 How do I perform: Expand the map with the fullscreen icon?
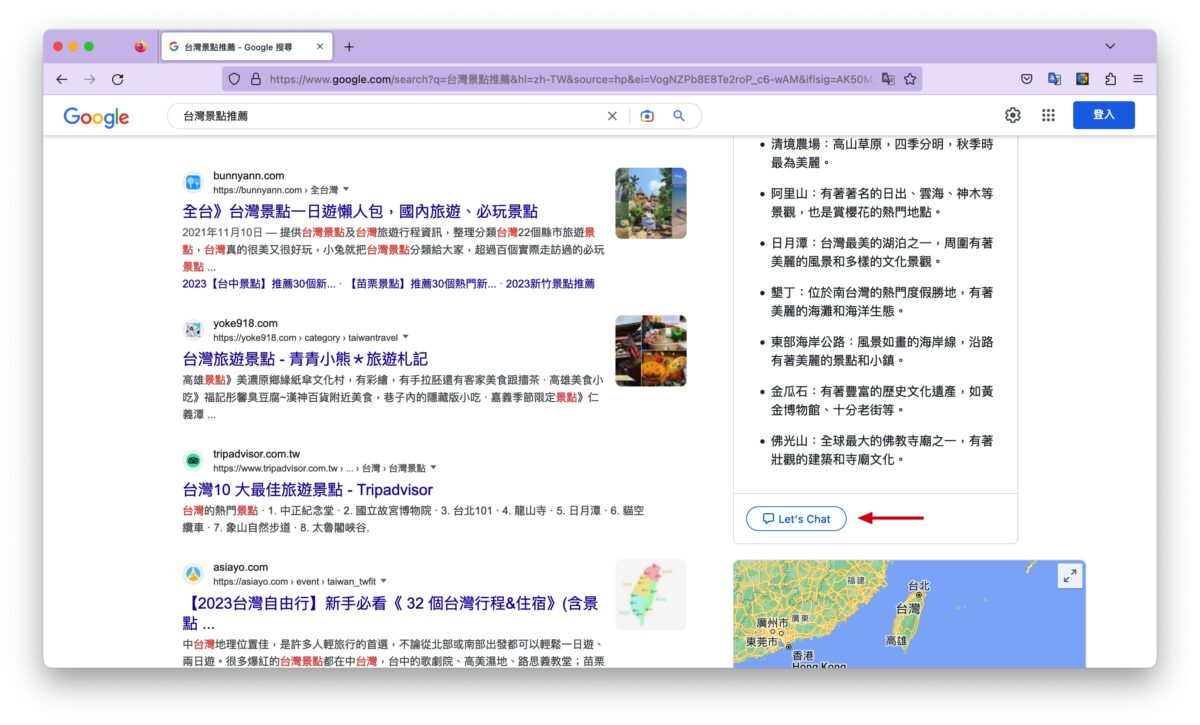pos(1070,576)
